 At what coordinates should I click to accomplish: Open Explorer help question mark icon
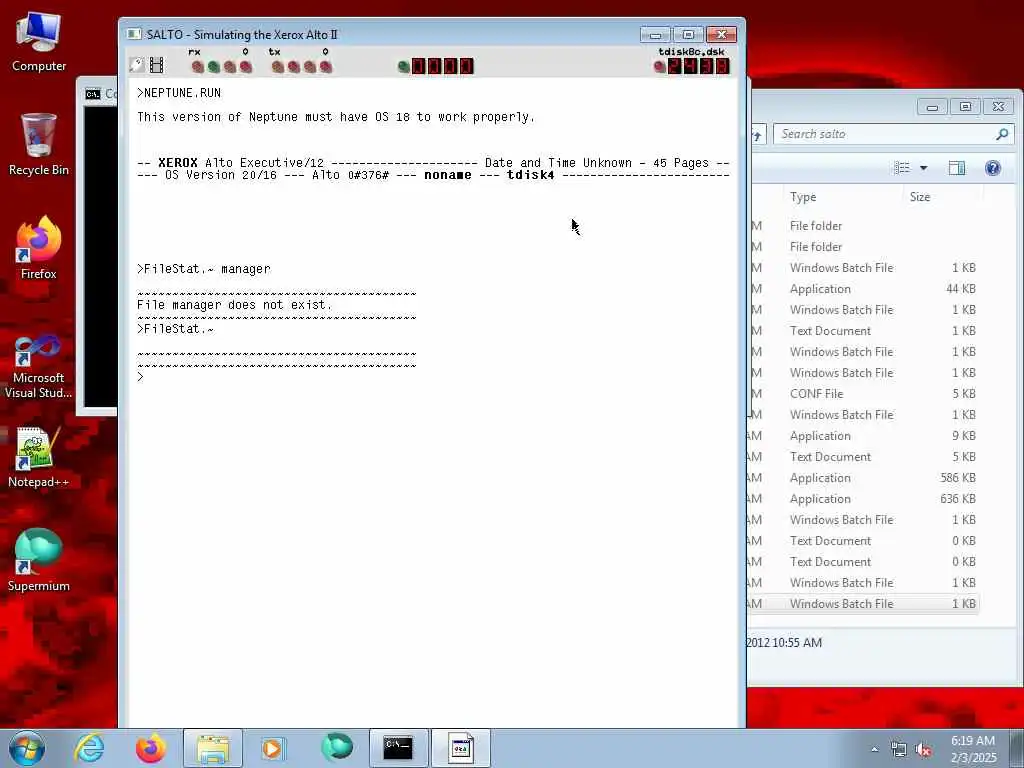tap(993, 168)
